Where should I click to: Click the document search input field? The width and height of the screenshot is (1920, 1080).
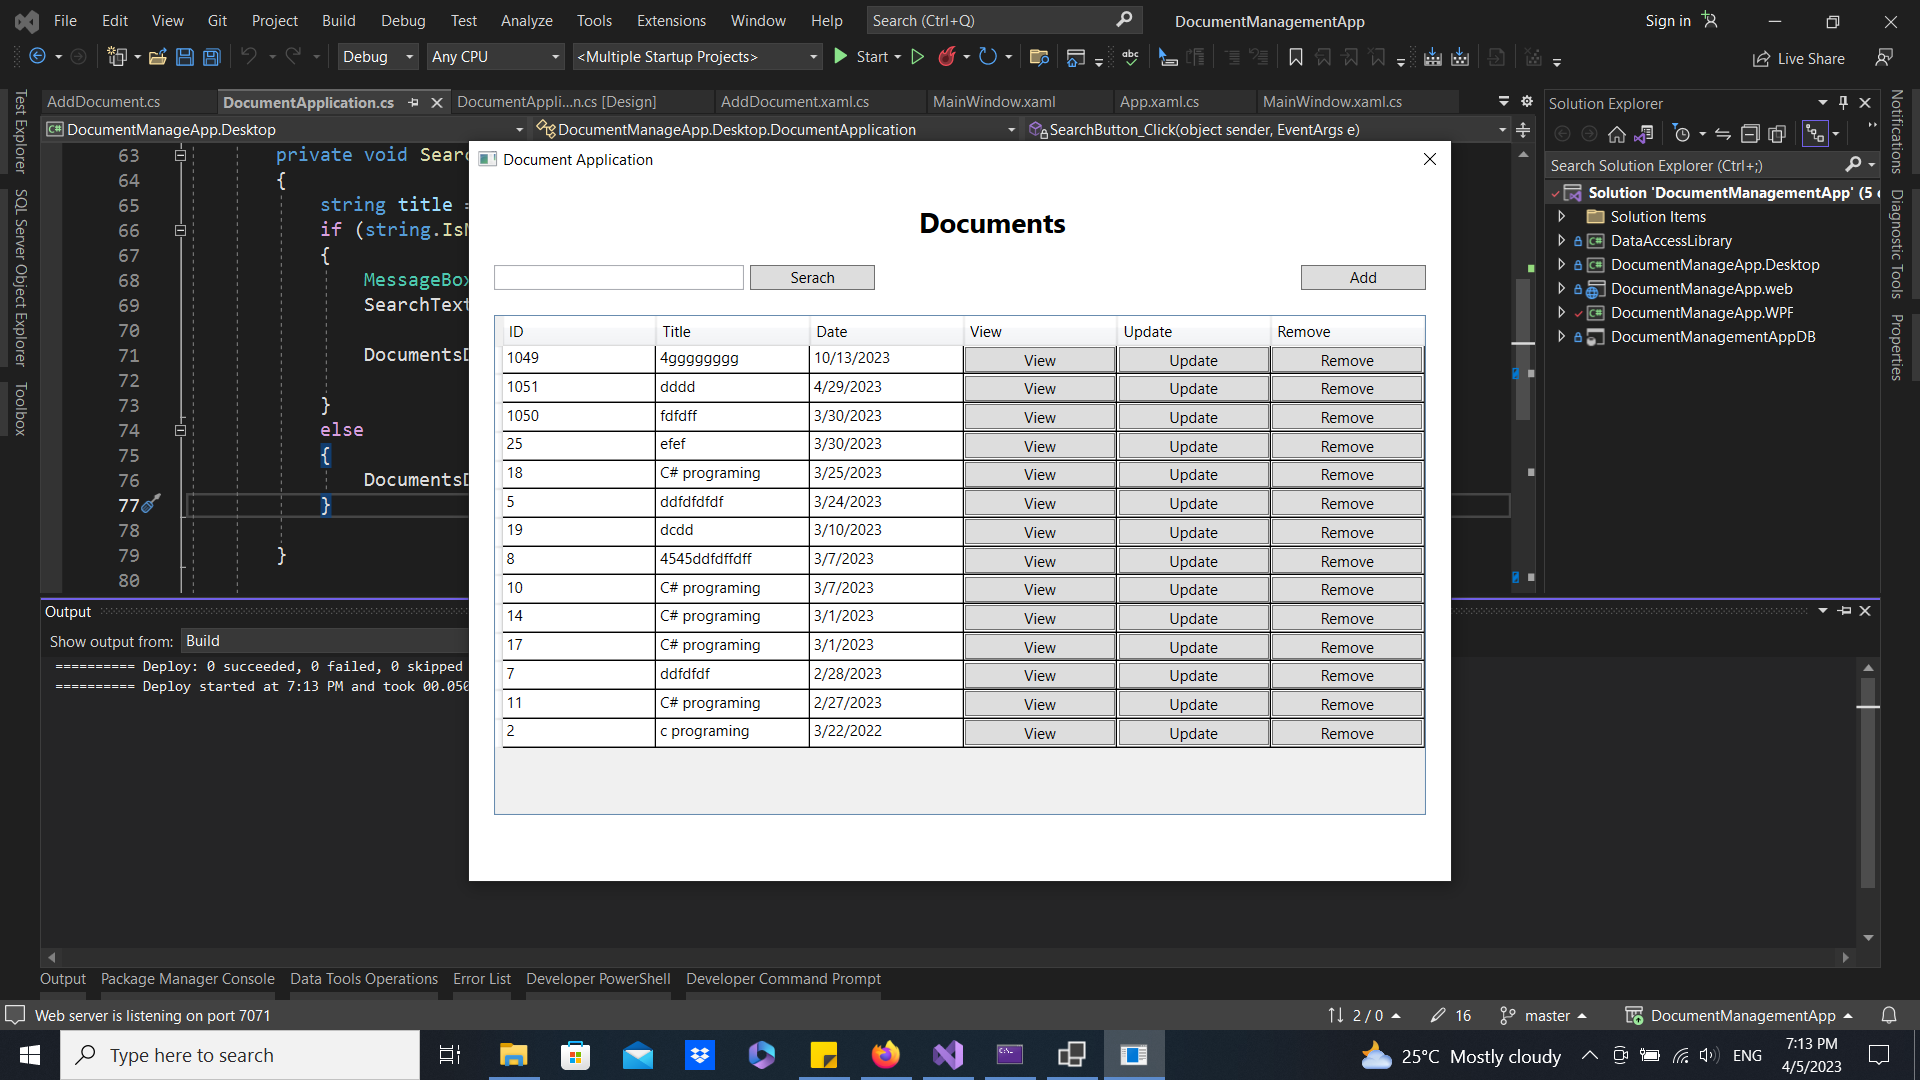point(618,277)
